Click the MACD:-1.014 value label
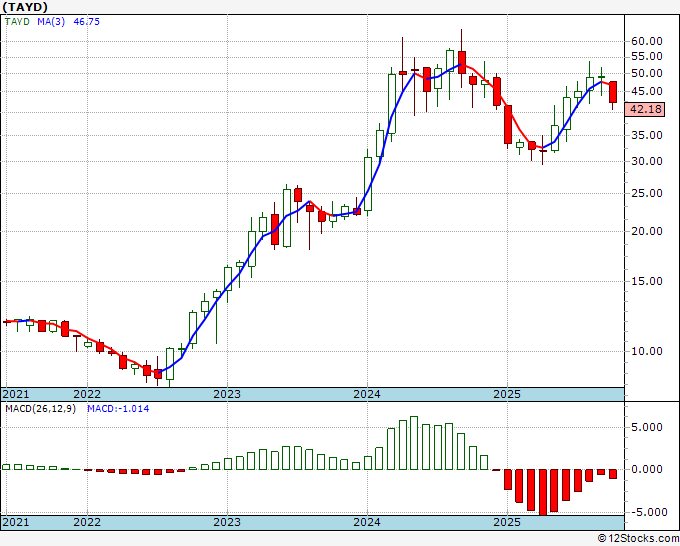The image size is (680, 546). (x=118, y=409)
